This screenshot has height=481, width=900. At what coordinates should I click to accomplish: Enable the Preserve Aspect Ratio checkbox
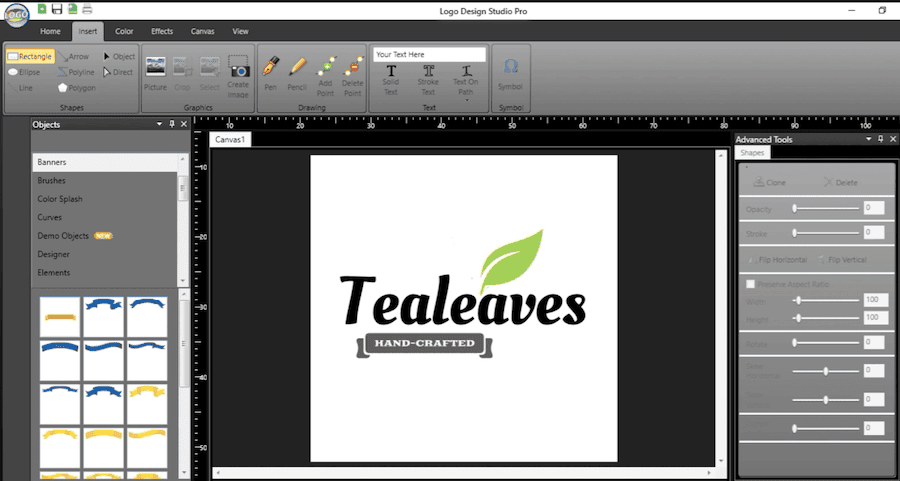[x=751, y=285]
